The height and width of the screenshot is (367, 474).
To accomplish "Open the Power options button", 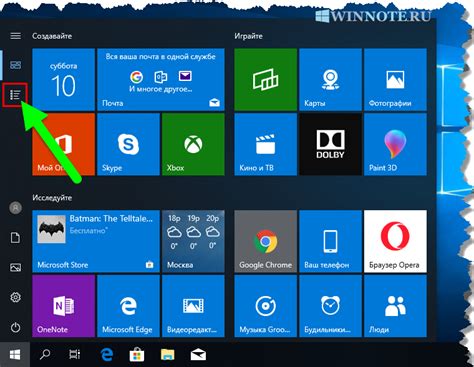I will [x=15, y=327].
